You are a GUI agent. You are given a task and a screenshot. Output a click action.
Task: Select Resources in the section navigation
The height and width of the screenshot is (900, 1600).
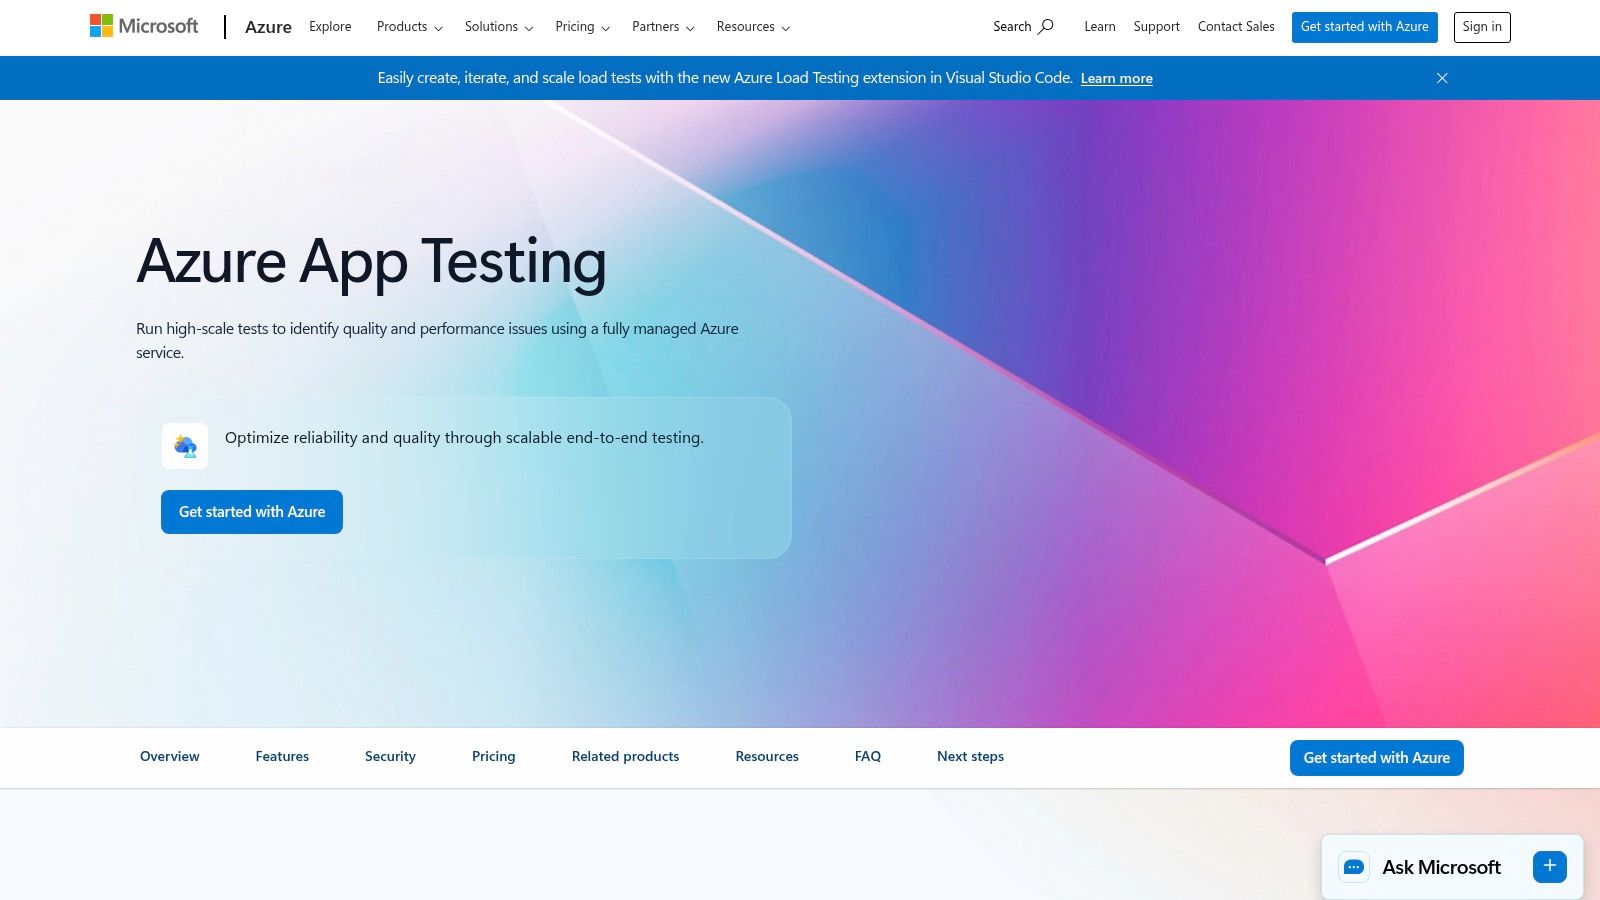(x=767, y=757)
